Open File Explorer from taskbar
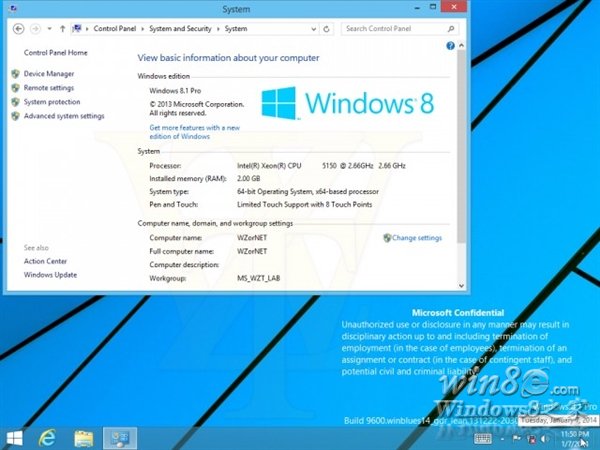The image size is (600, 450). (84, 439)
